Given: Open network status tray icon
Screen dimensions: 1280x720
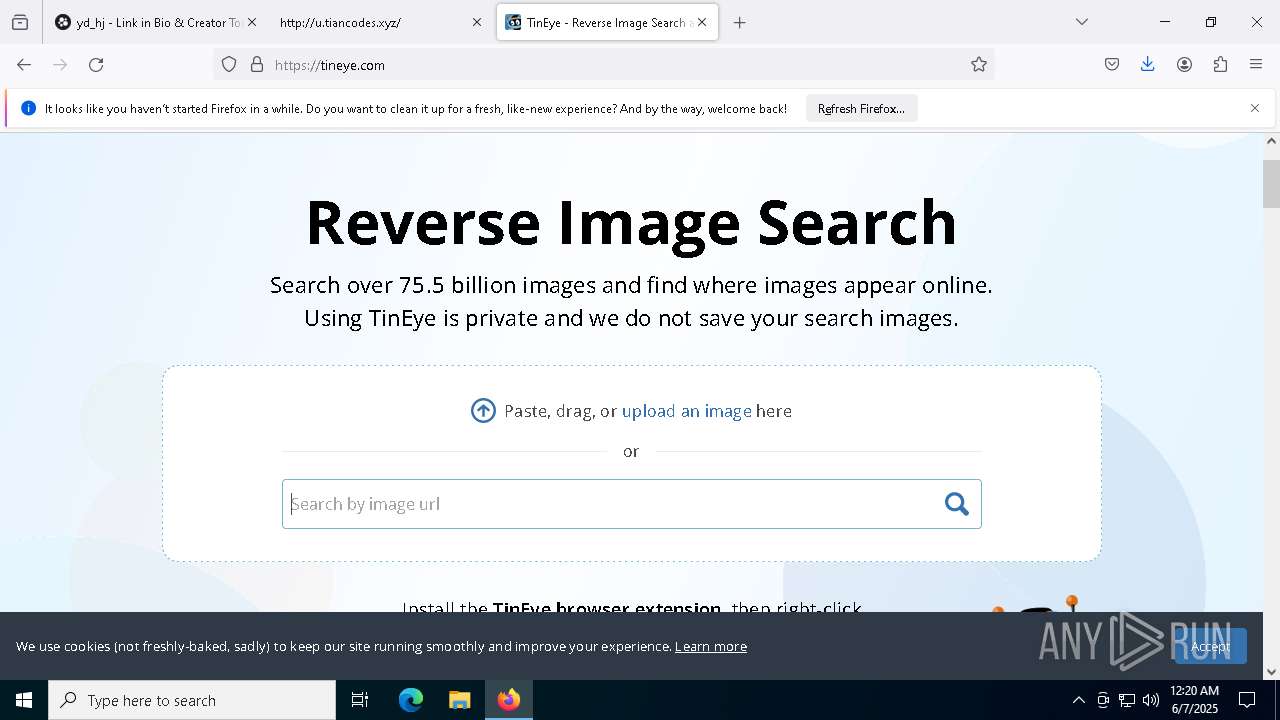Looking at the screenshot, I should [x=1127, y=700].
